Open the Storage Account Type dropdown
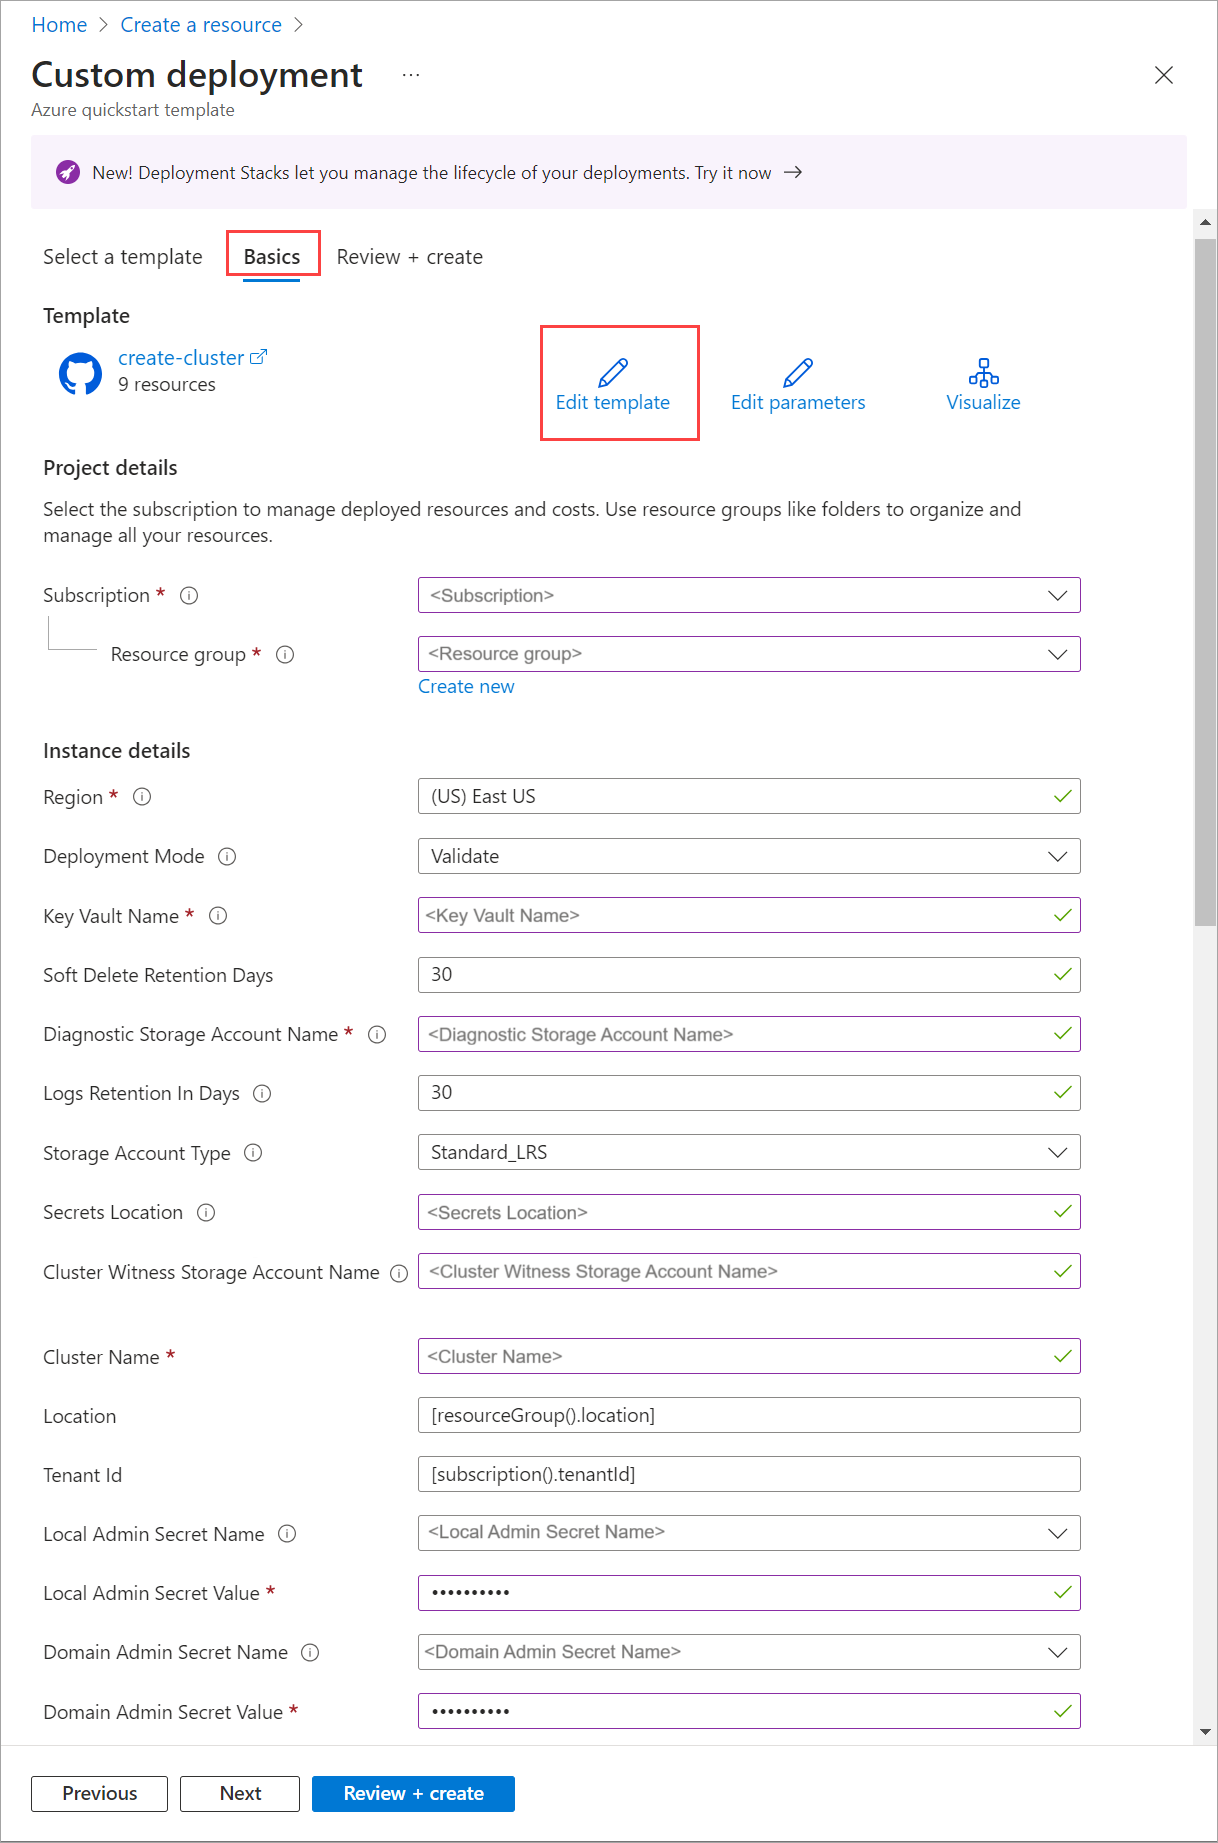1218x1843 pixels. pyautogui.click(x=1057, y=1153)
